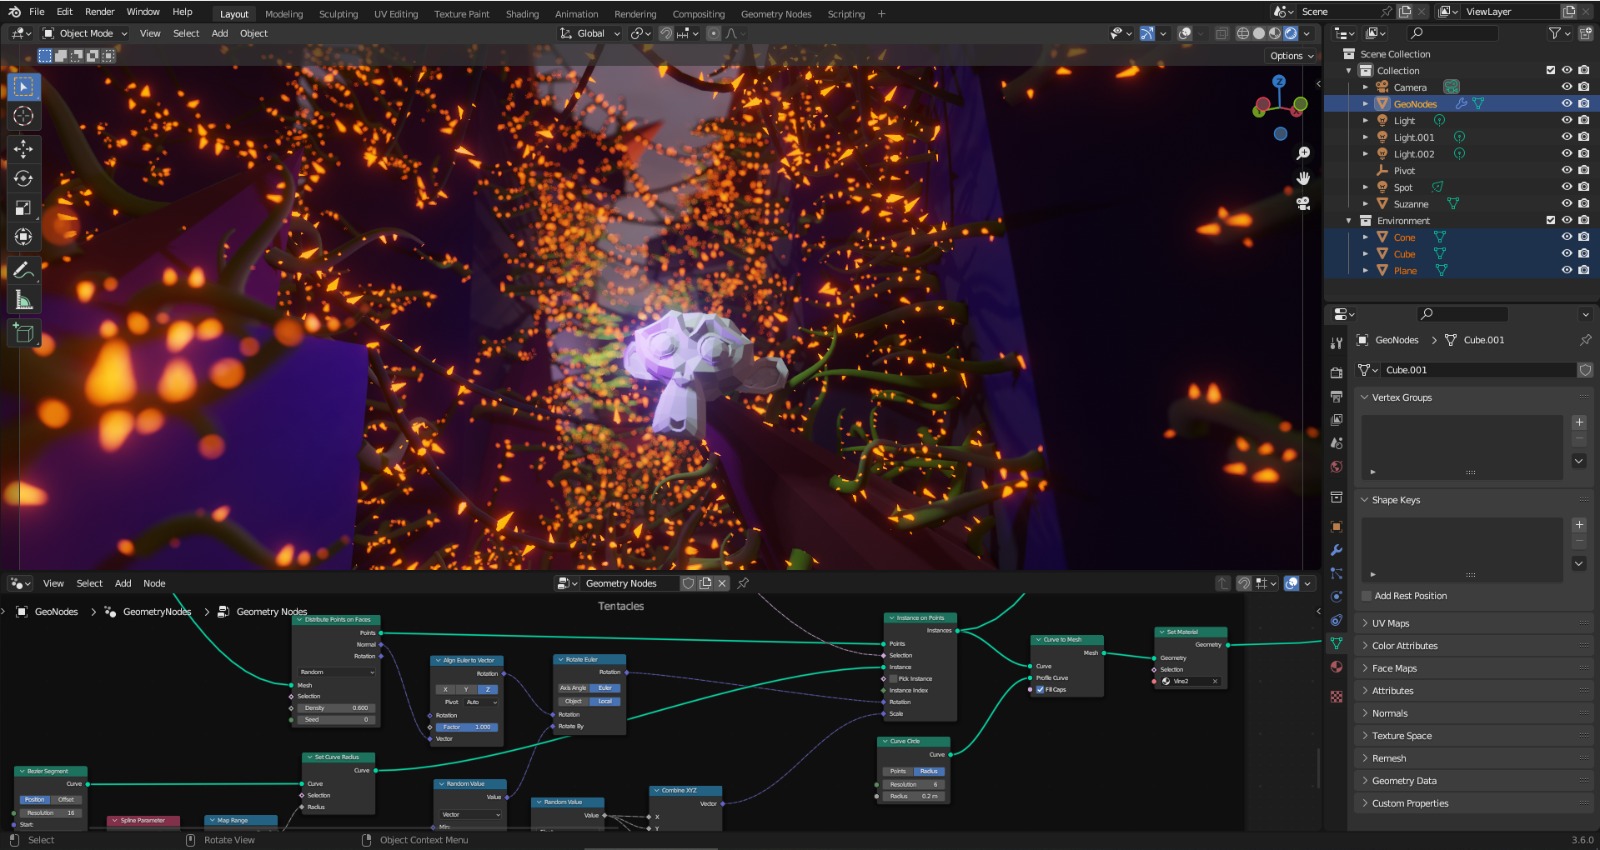The image size is (1600, 850).
Task: Toggle eye visibility for Plane
Action: [x=1567, y=270]
